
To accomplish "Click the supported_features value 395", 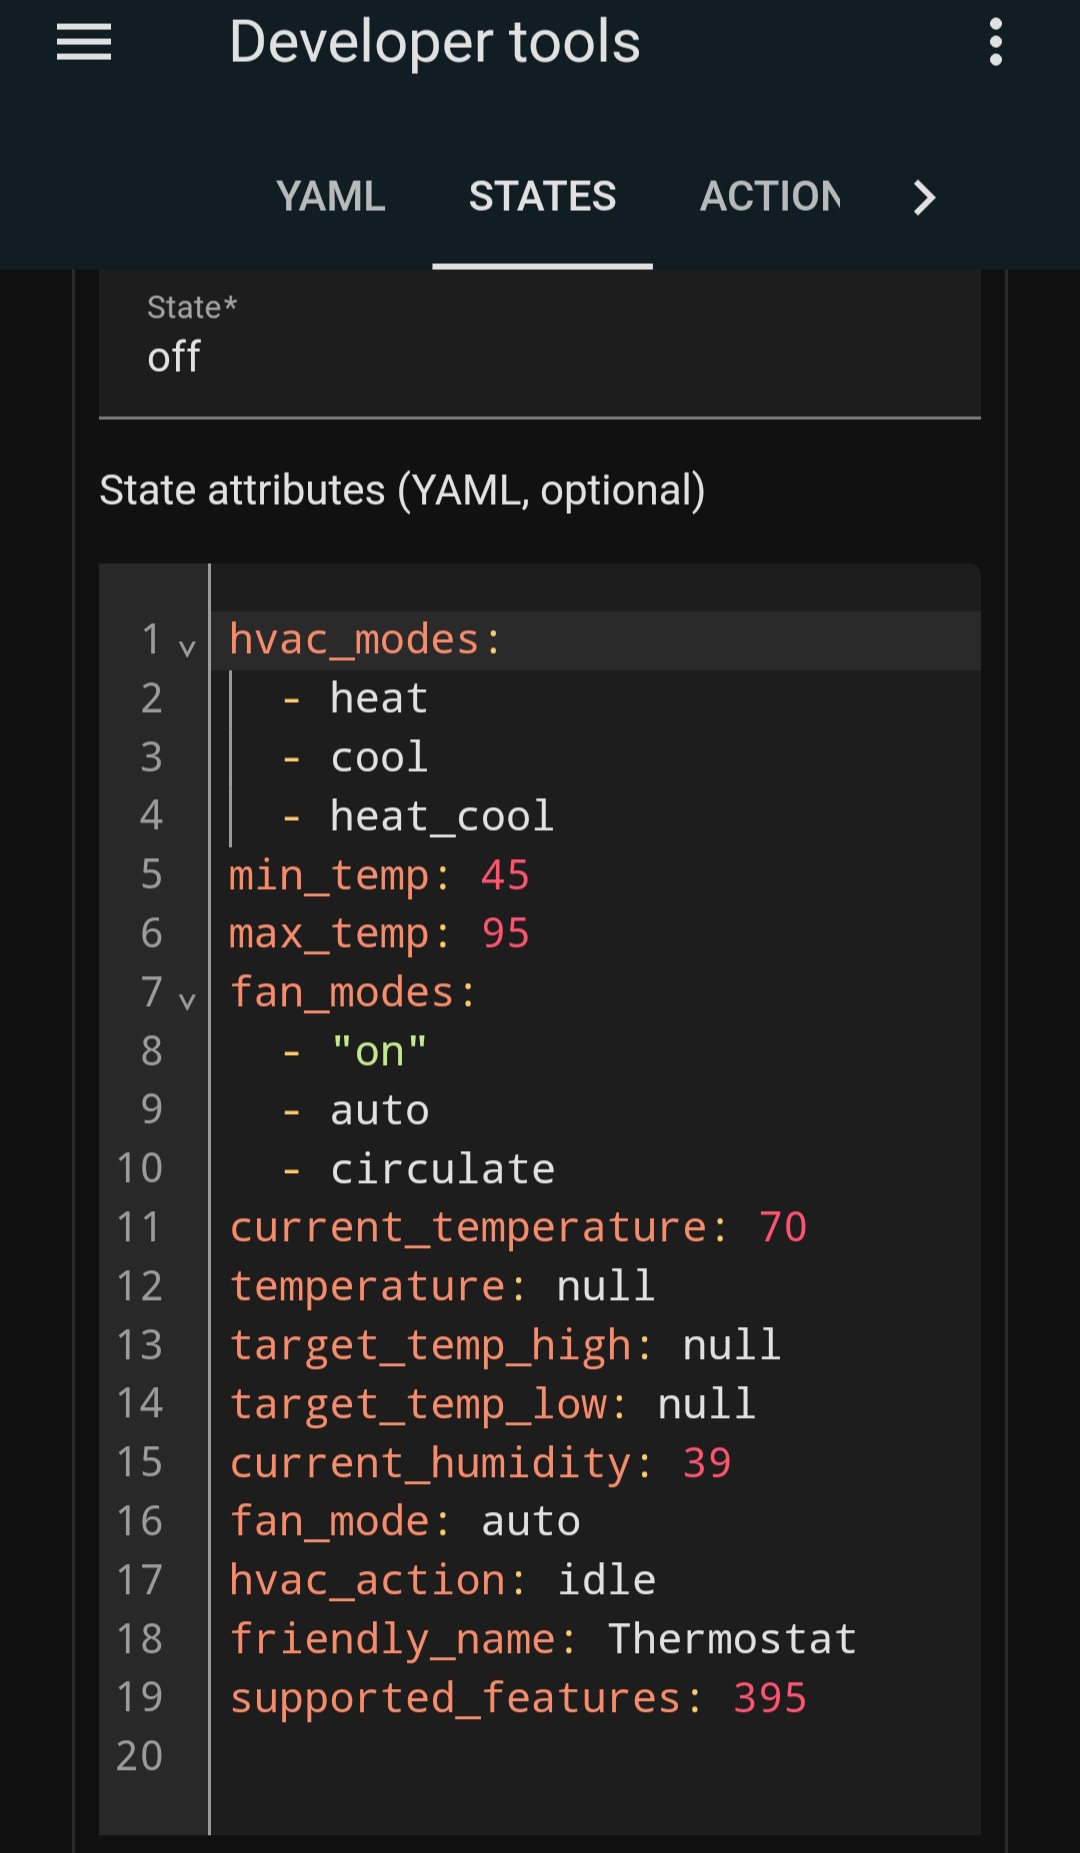I will pyautogui.click(x=769, y=1698).
